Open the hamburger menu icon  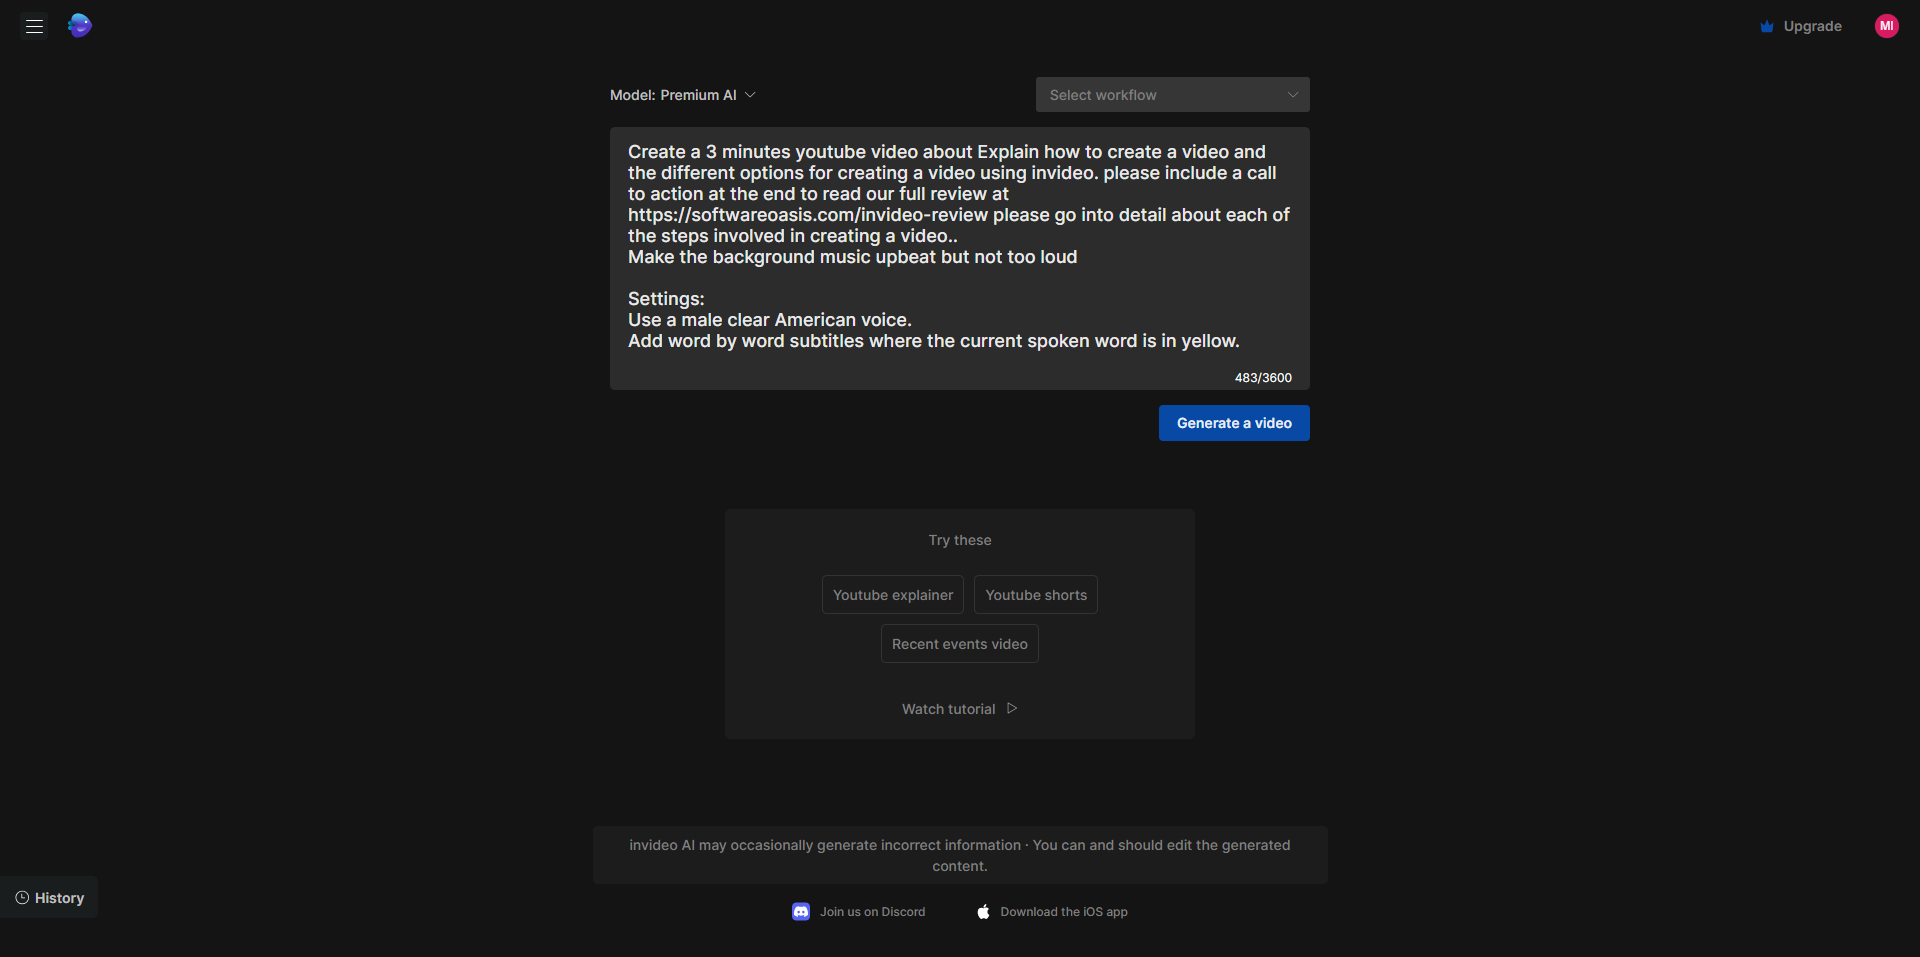[34, 26]
